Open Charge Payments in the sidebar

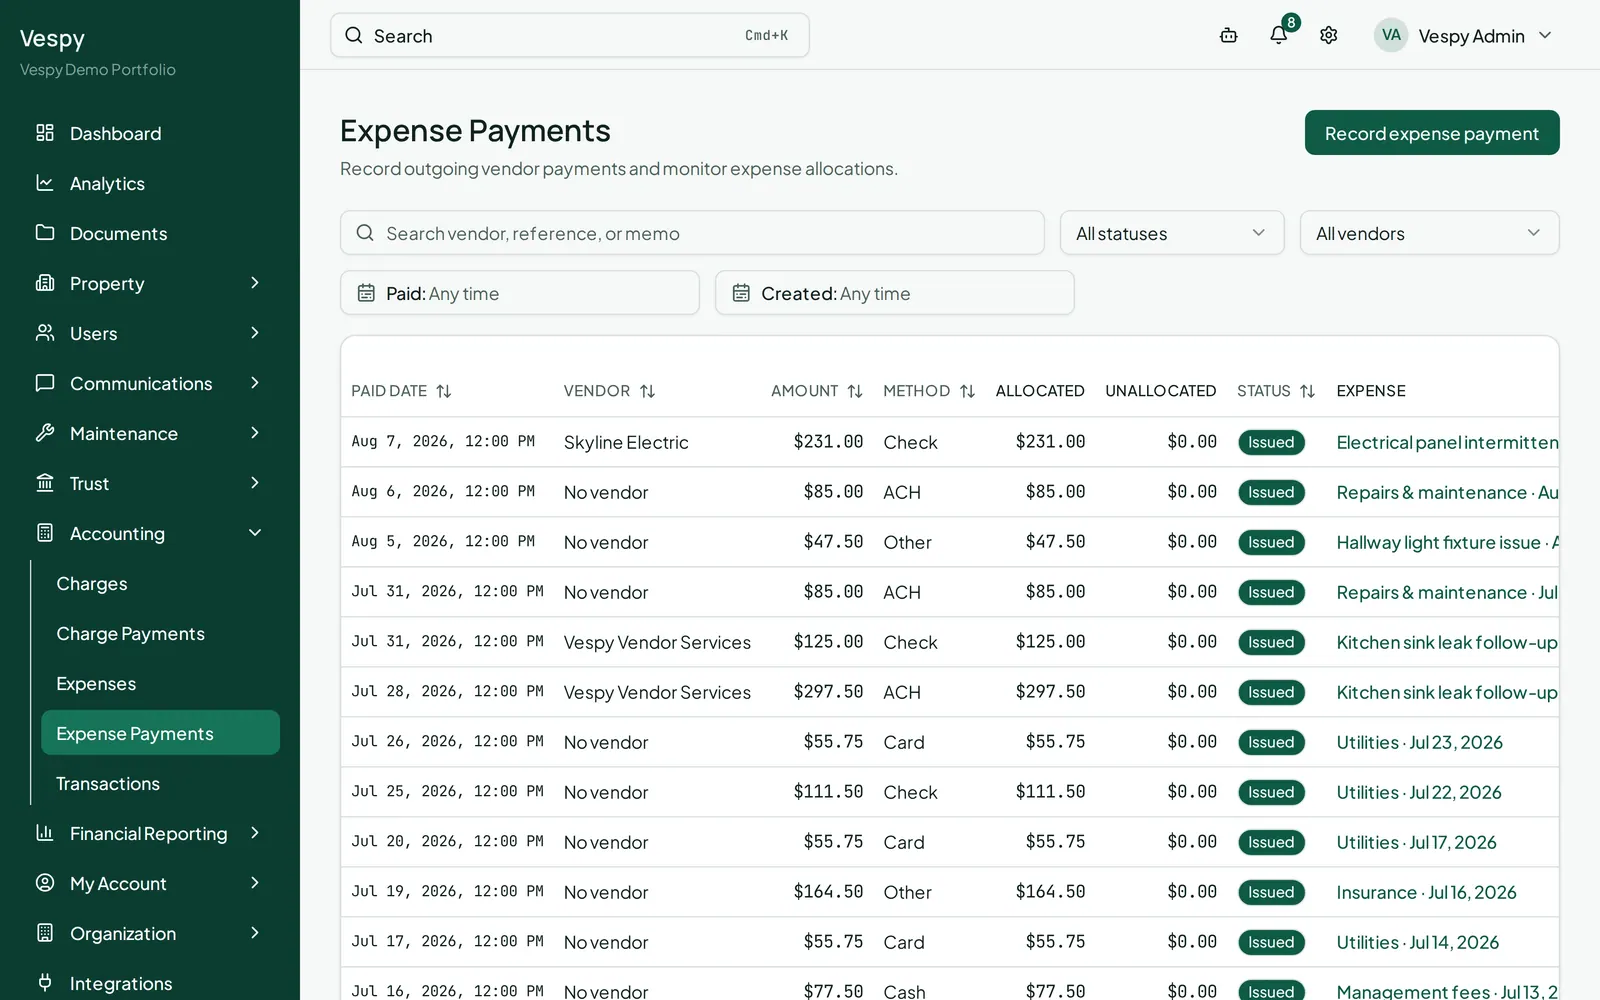coord(160,633)
